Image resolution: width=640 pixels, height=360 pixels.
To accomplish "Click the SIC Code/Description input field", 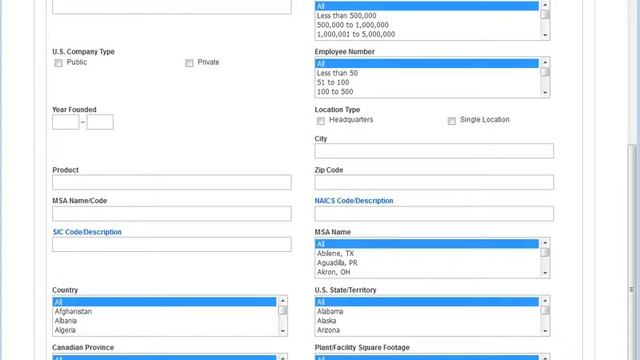I will (x=172, y=244).
